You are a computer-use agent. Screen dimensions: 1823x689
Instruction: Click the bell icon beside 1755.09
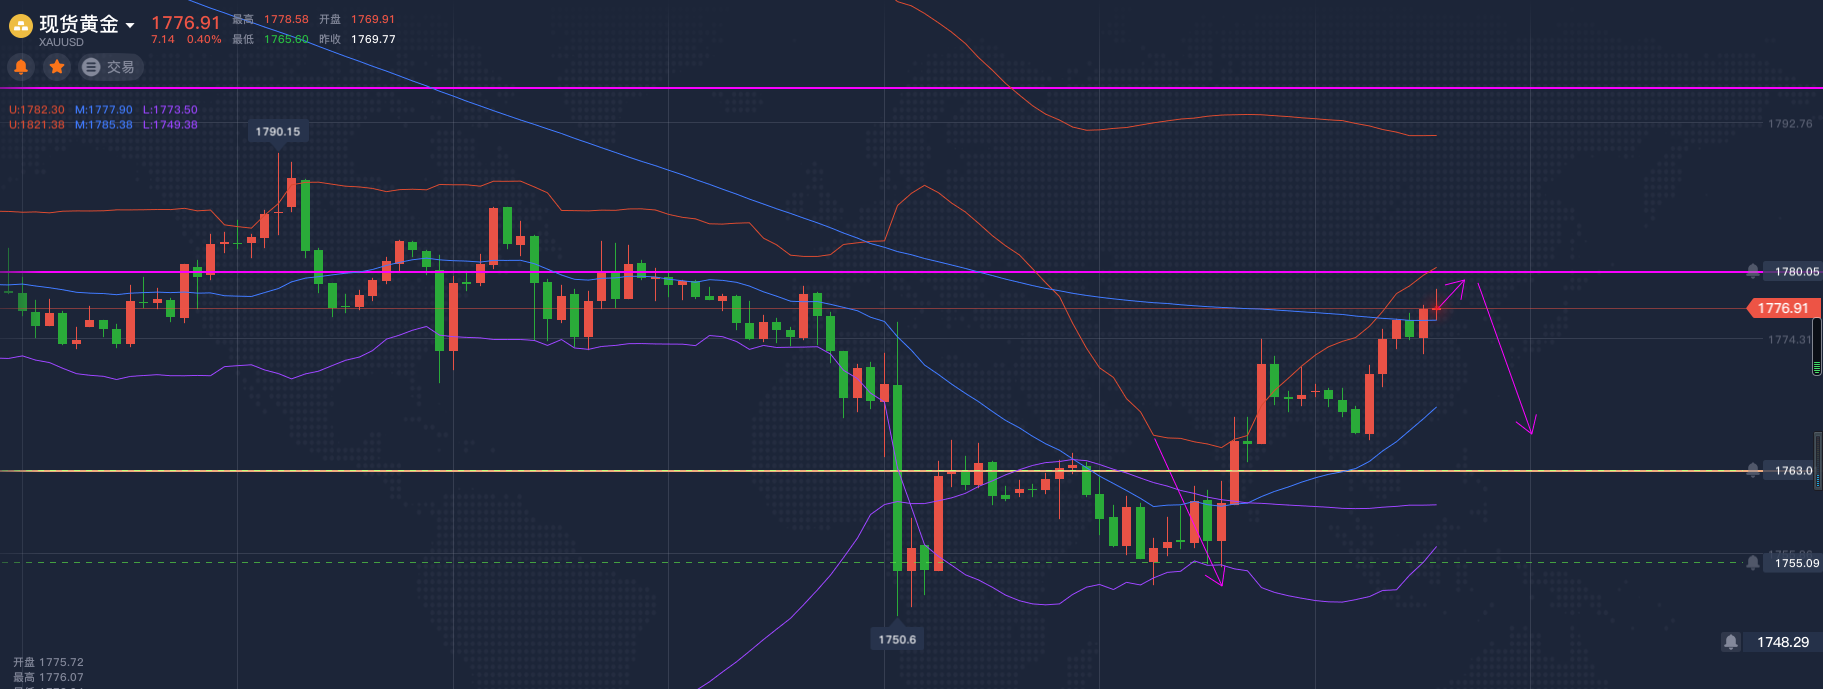pos(1753,563)
